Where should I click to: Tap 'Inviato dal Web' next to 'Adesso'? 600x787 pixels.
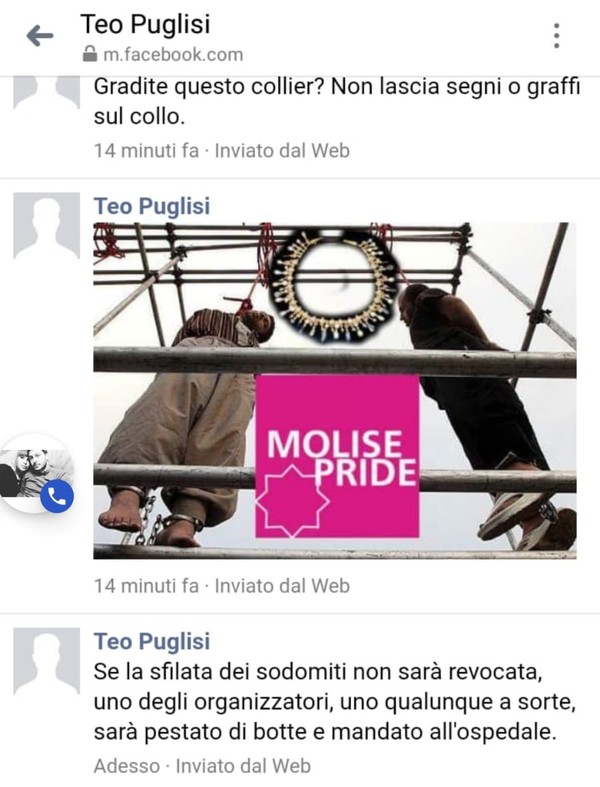(244, 766)
